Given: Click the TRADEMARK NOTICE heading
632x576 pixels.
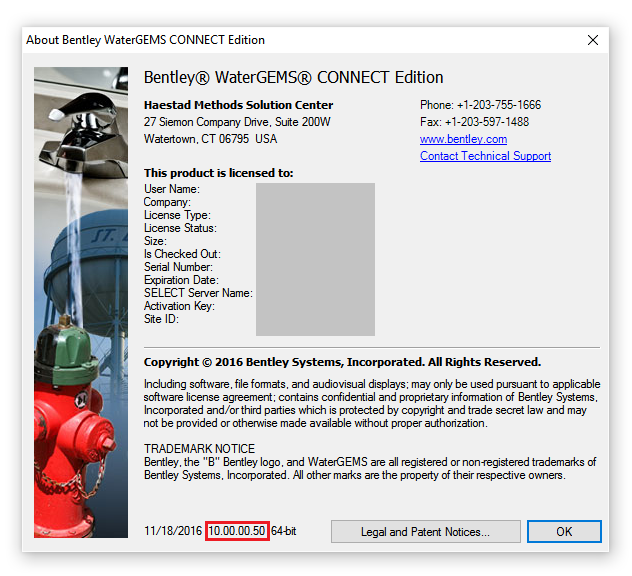Looking at the screenshot, I should pos(200,449).
